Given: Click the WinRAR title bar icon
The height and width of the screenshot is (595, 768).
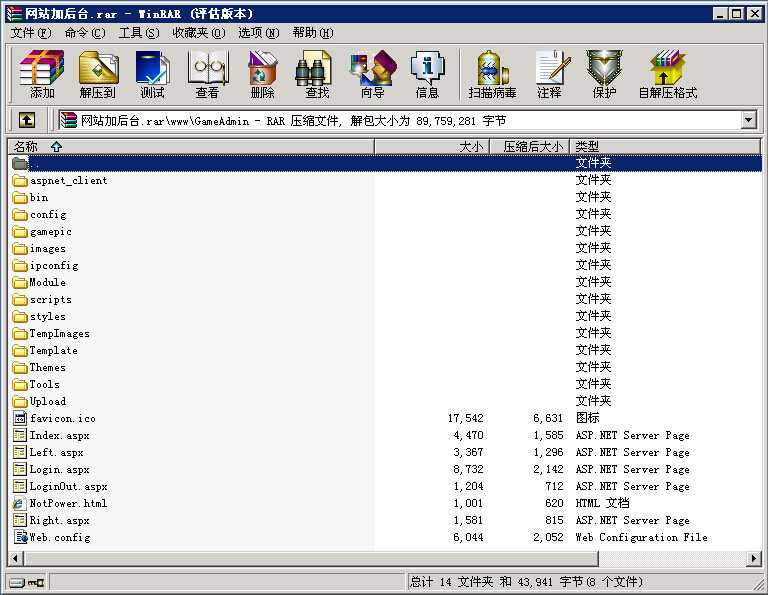Looking at the screenshot, I should click(x=14, y=13).
